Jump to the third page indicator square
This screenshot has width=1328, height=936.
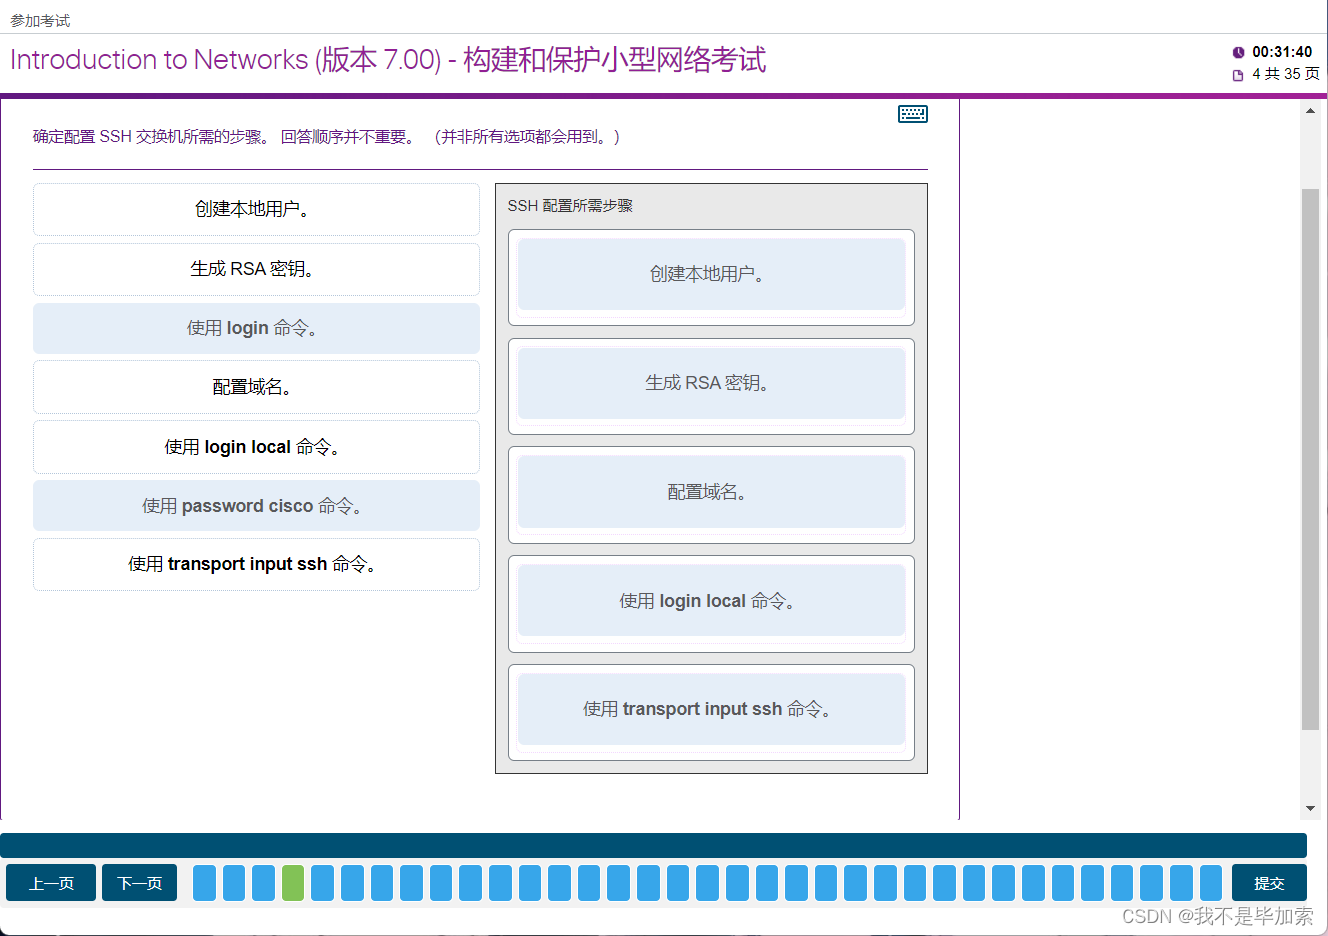click(263, 883)
